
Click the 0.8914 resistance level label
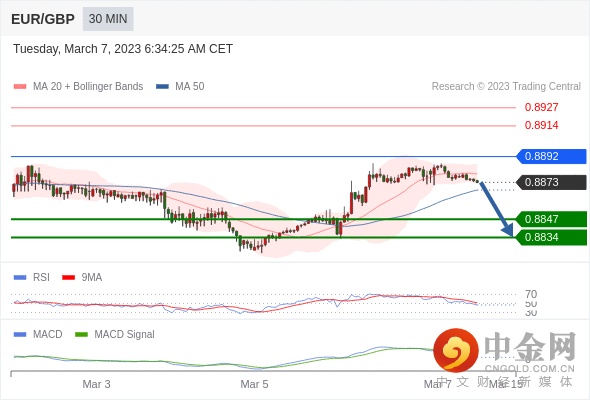point(541,125)
